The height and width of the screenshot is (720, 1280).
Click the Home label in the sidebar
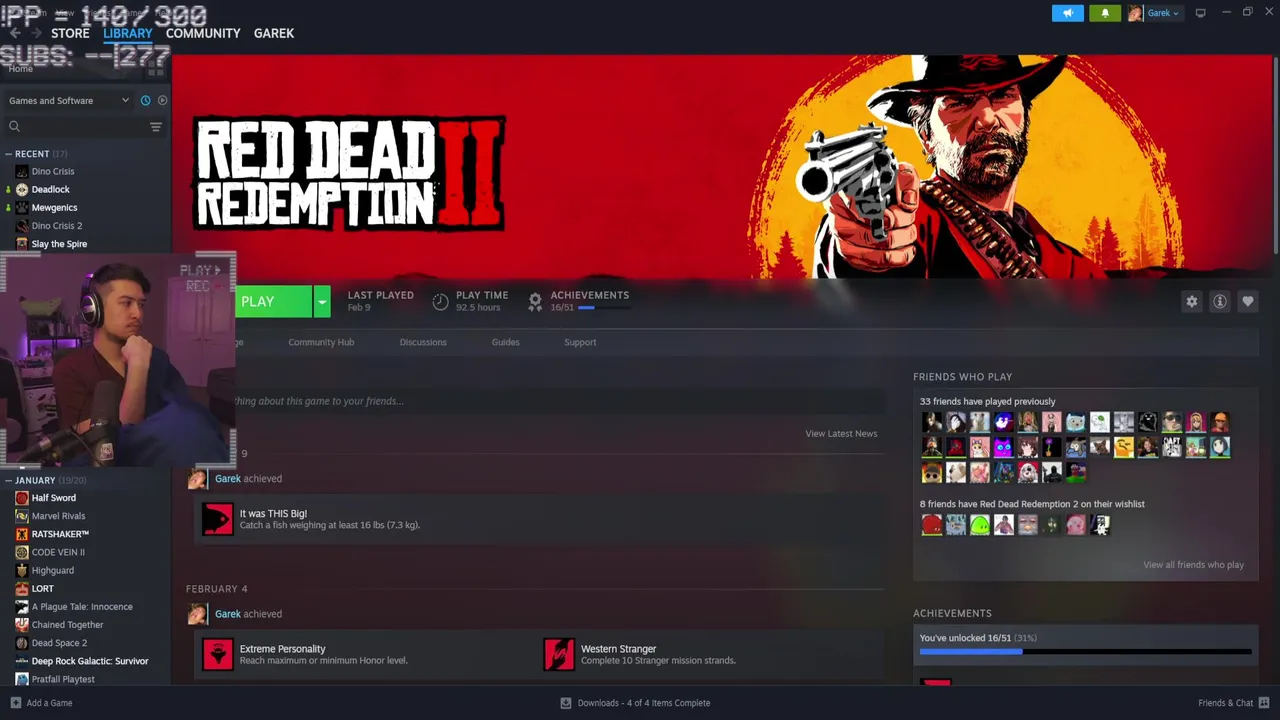[21, 69]
